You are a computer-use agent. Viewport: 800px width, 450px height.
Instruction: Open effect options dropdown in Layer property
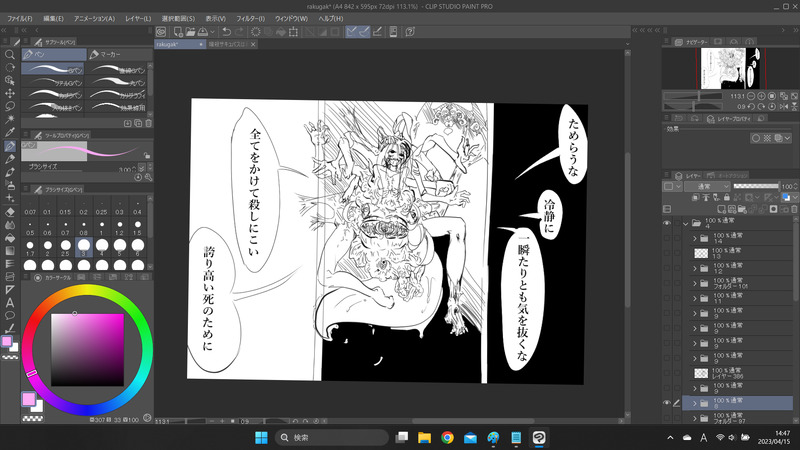click(x=787, y=138)
